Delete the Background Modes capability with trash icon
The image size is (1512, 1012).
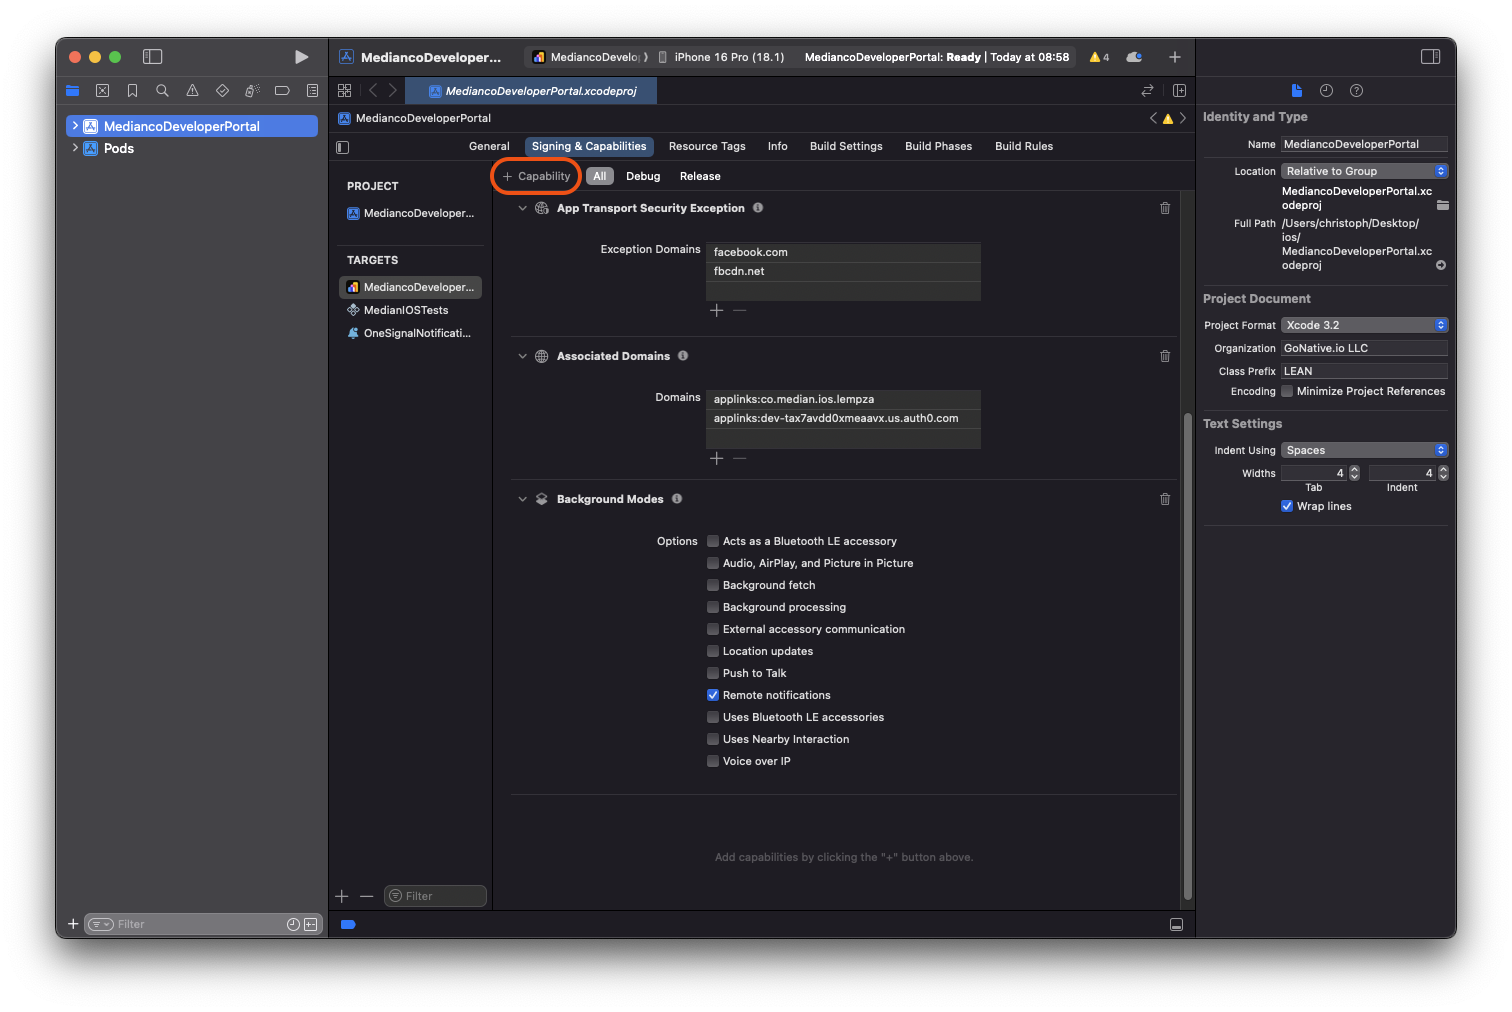point(1165,499)
